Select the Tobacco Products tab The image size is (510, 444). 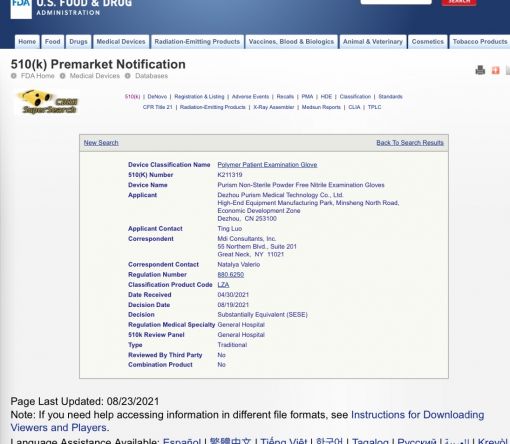[x=480, y=42]
